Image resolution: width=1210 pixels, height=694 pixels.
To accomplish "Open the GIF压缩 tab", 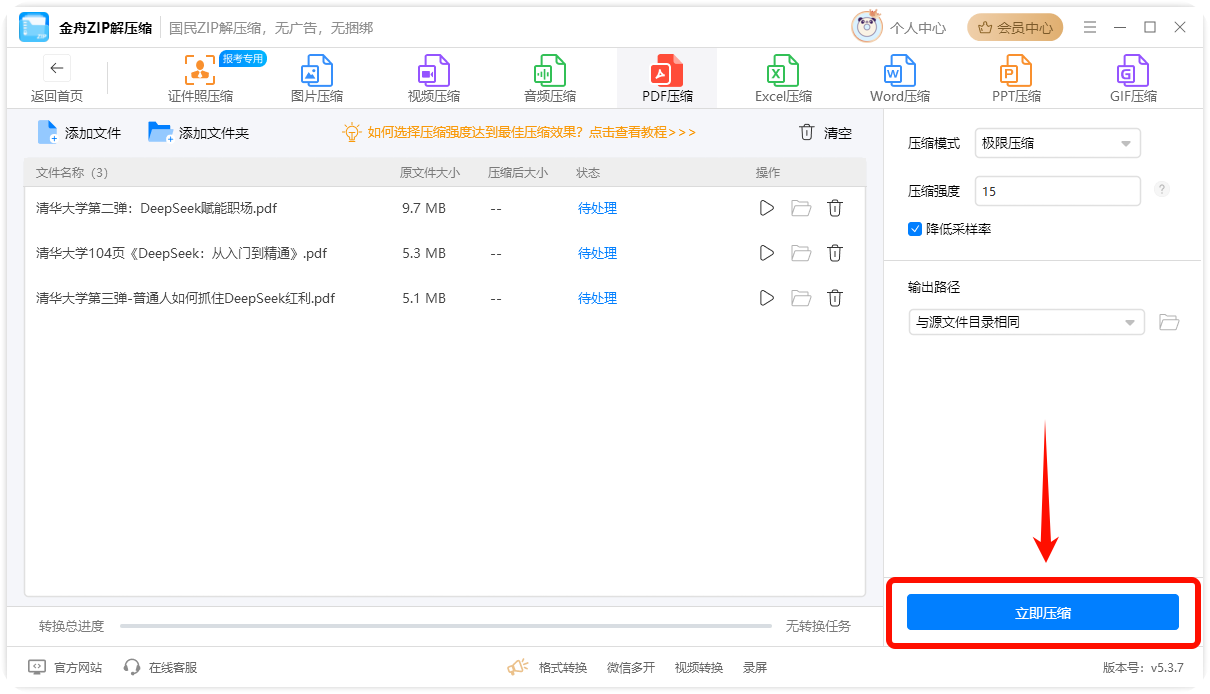I will tap(1133, 79).
